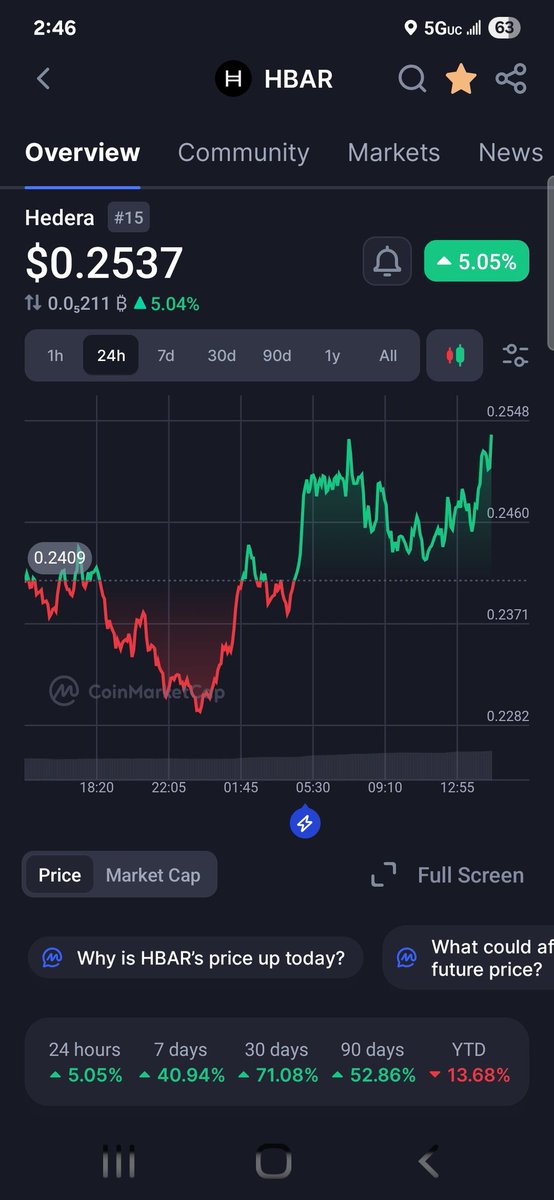Select the 1y chart range
The width and height of the screenshot is (554, 1200).
pos(332,355)
